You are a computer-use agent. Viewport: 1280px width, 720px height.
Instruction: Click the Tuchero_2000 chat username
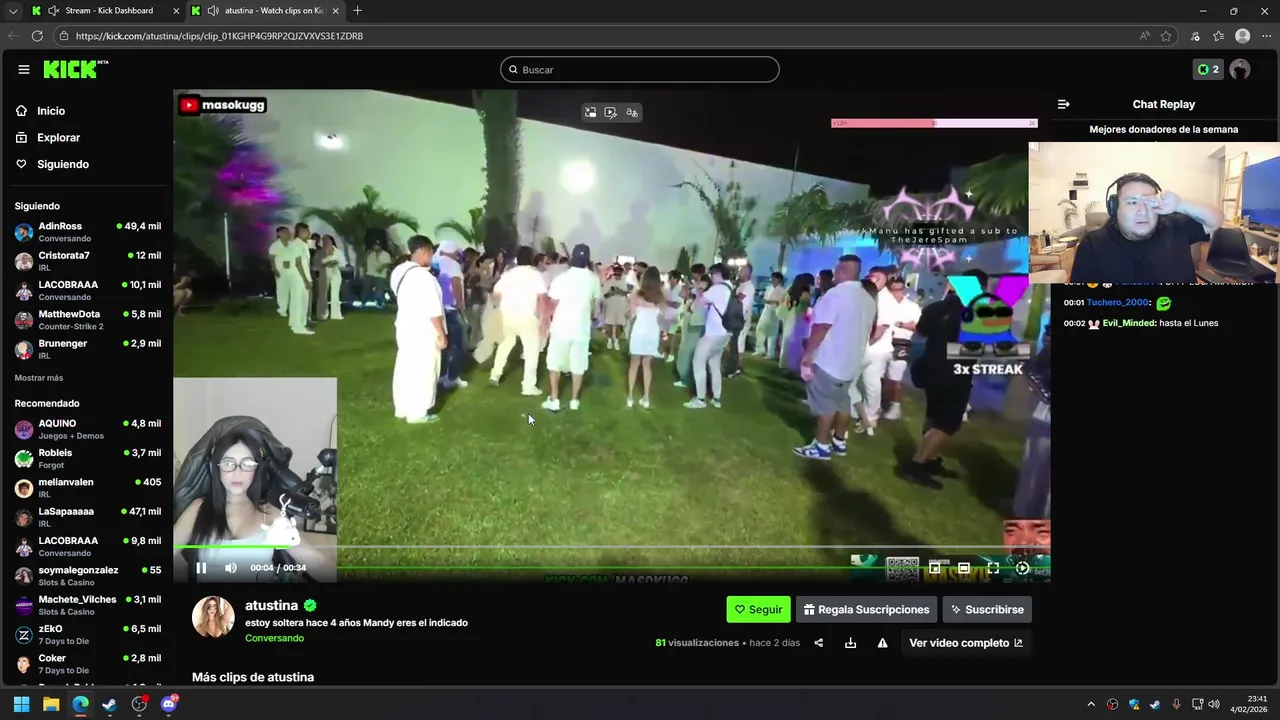[1118, 302]
